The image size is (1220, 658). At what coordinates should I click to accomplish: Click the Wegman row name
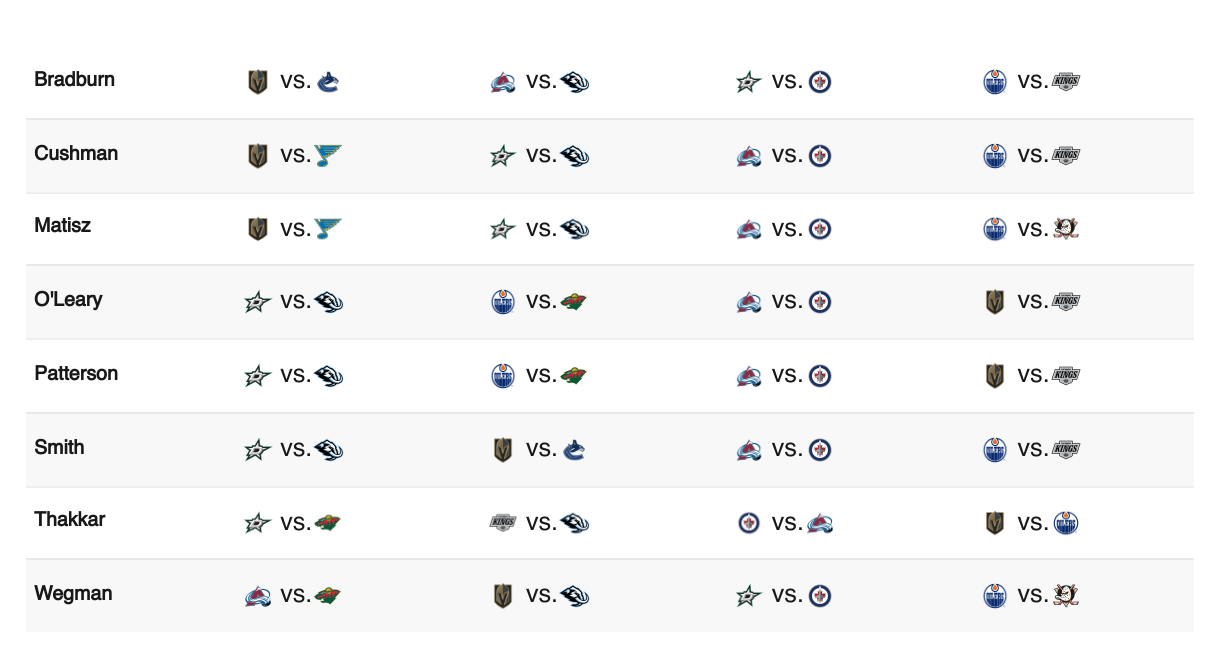click(x=73, y=593)
